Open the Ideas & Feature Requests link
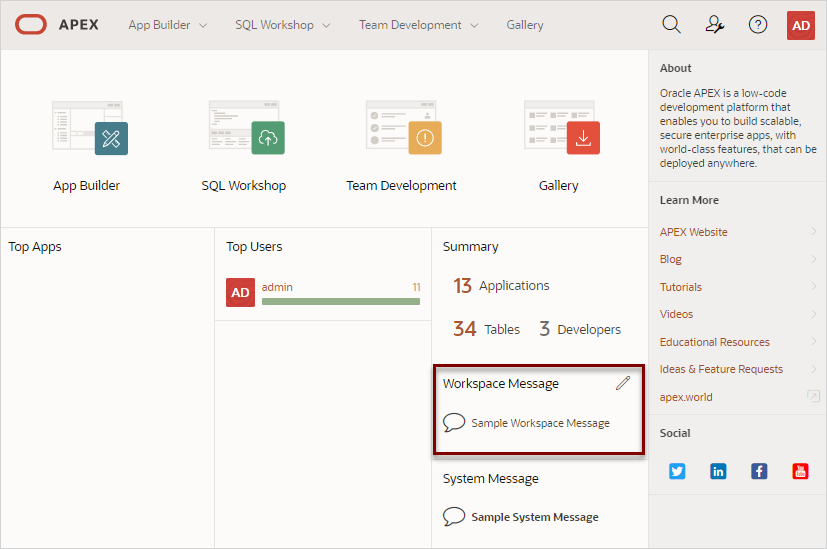Image resolution: width=827 pixels, height=549 pixels. (721, 369)
